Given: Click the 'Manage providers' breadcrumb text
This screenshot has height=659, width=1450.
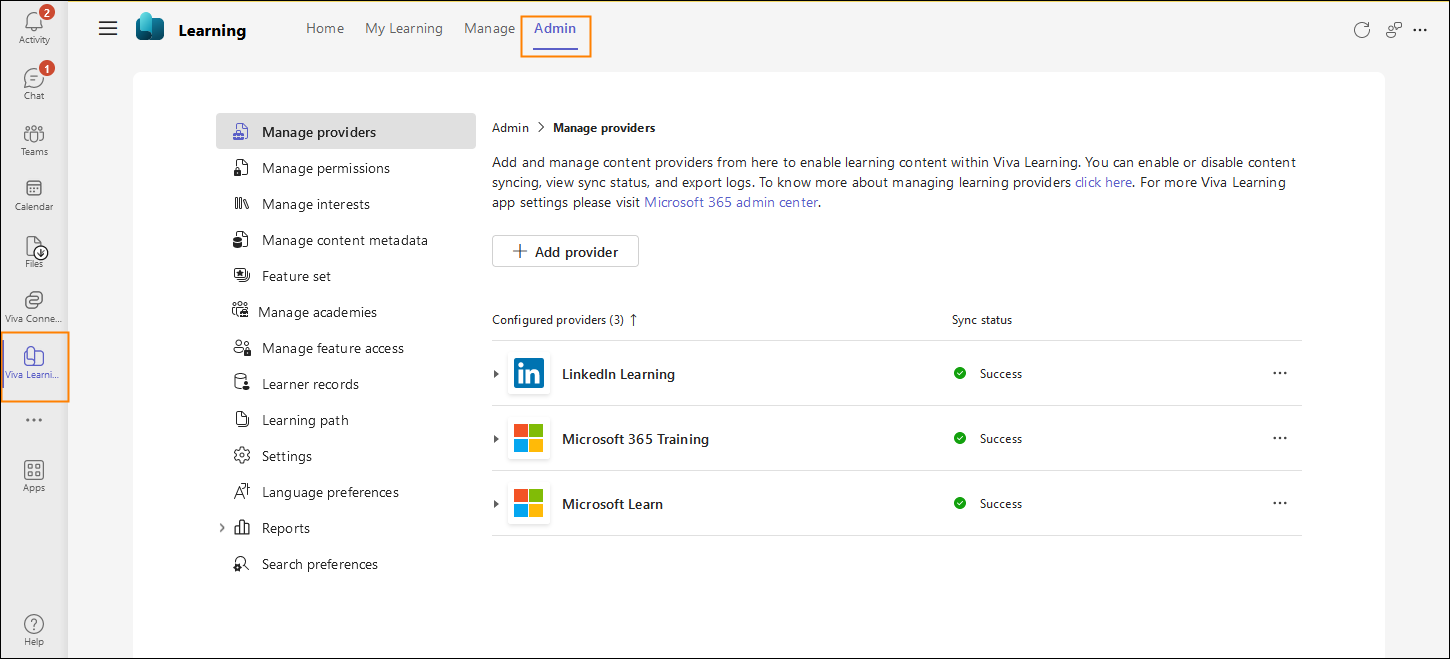Looking at the screenshot, I should point(604,128).
